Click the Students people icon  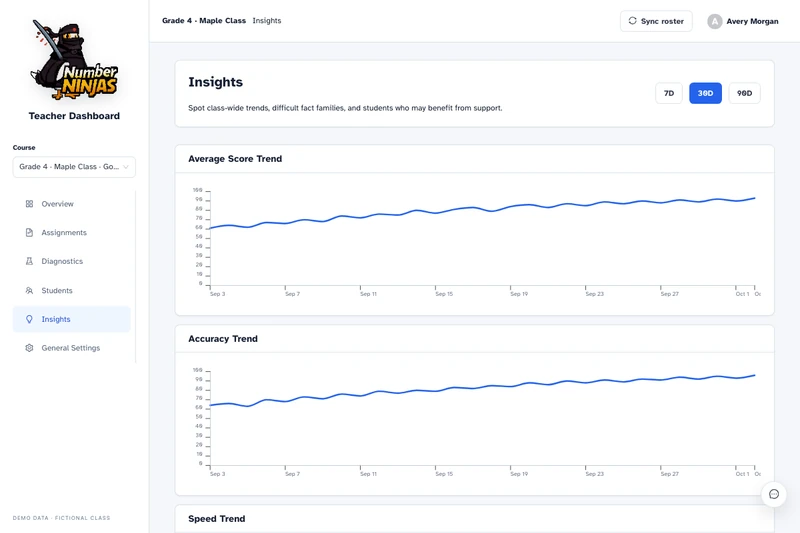pos(29,290)
